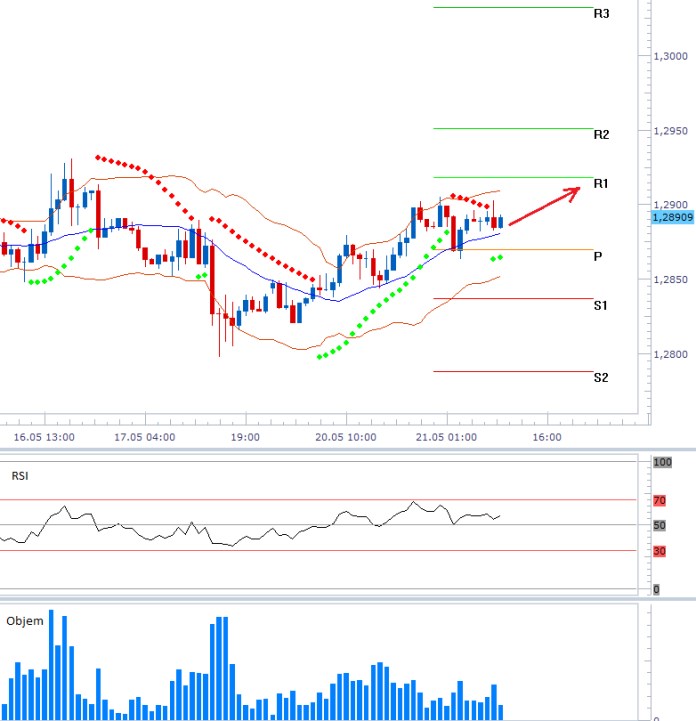The image size is (696, 721).
Task: Click the Objem volume panel label
Action: click(25, 621)
